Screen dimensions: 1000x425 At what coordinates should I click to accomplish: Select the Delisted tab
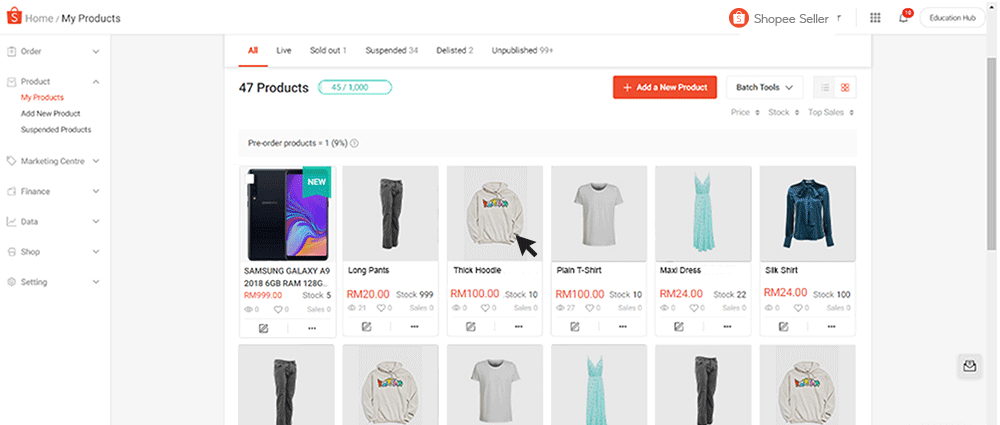455,50
